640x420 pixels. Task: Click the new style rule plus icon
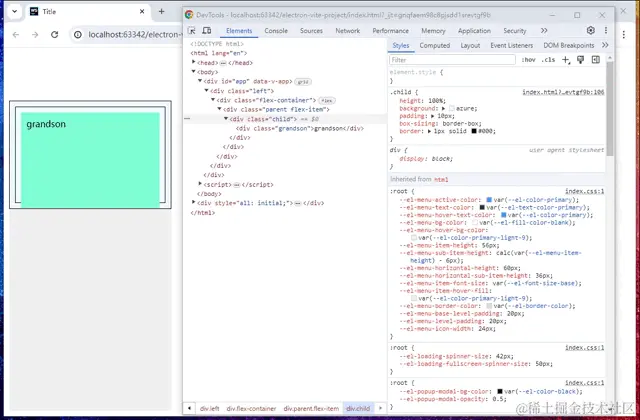pos(566,60)
